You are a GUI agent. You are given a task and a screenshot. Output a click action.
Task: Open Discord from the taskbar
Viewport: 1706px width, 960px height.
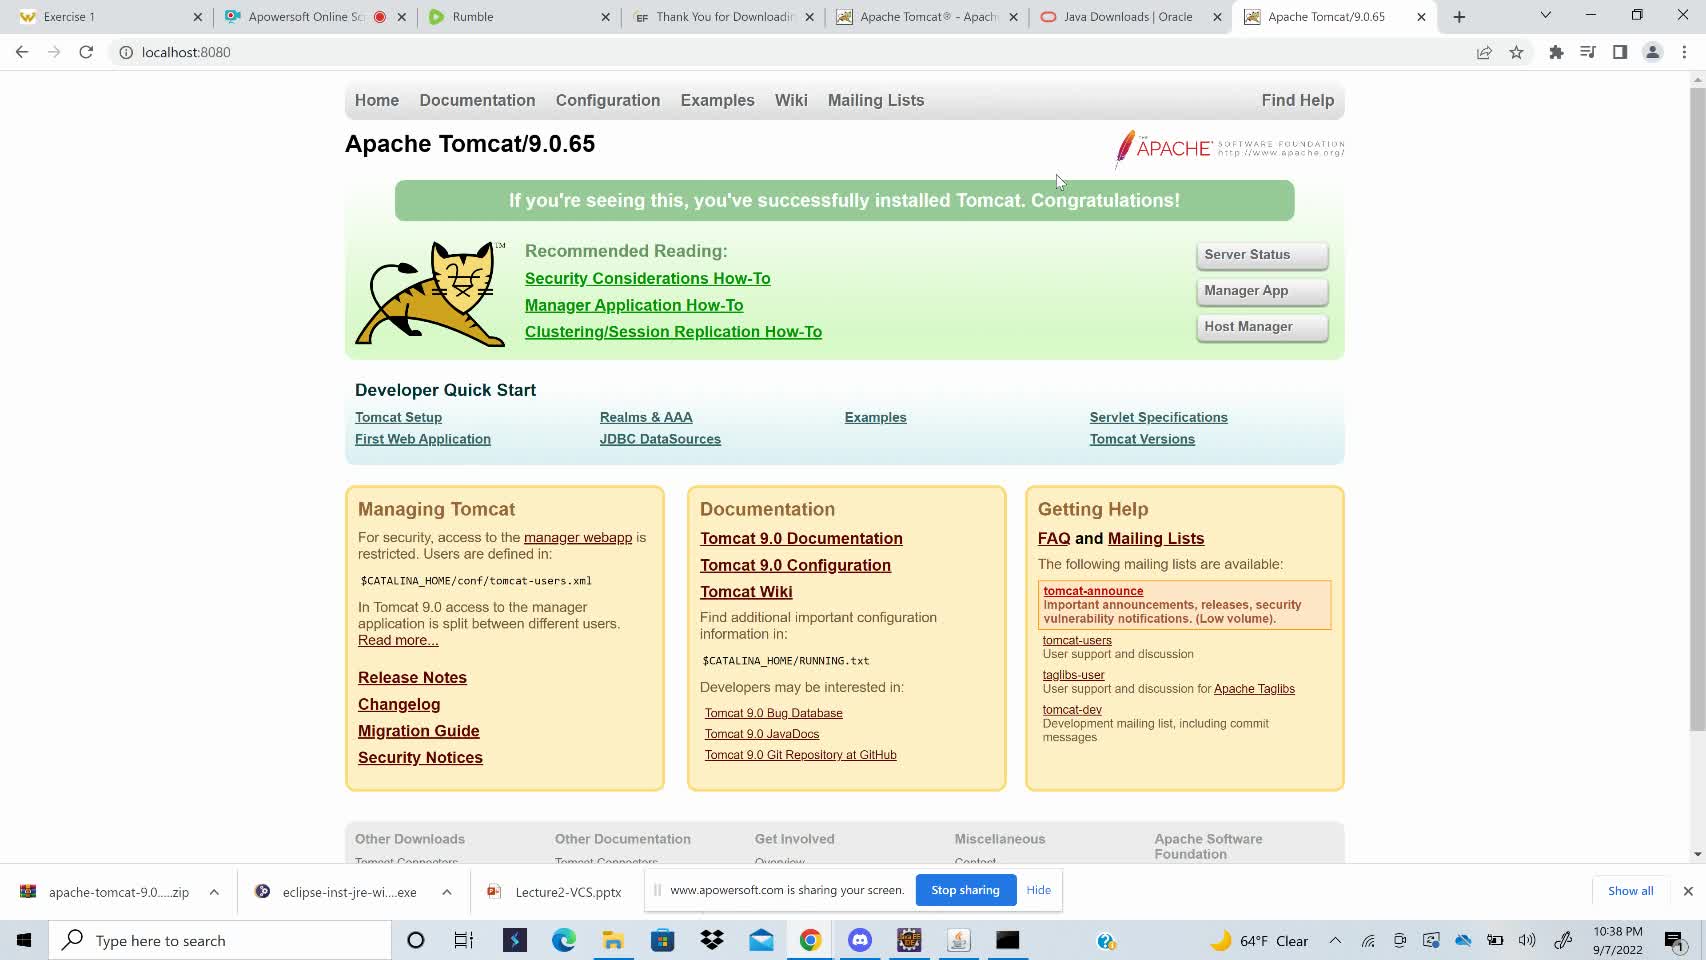click(x=860, y=940)
